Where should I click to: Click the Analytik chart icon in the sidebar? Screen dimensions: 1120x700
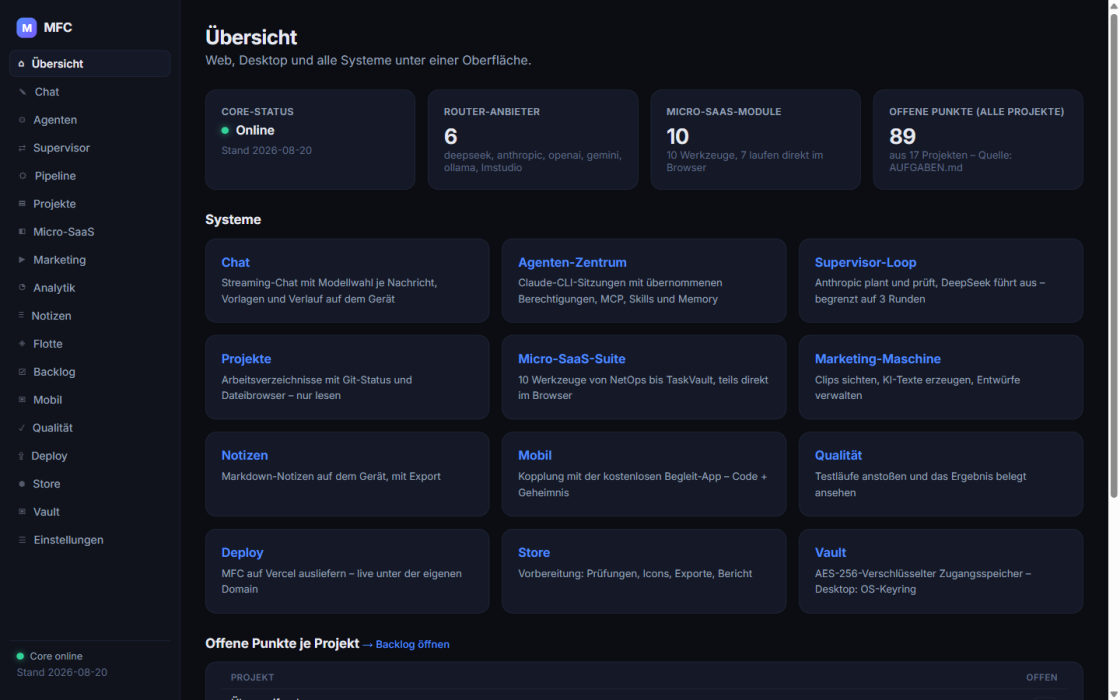[x=22, y=287]
